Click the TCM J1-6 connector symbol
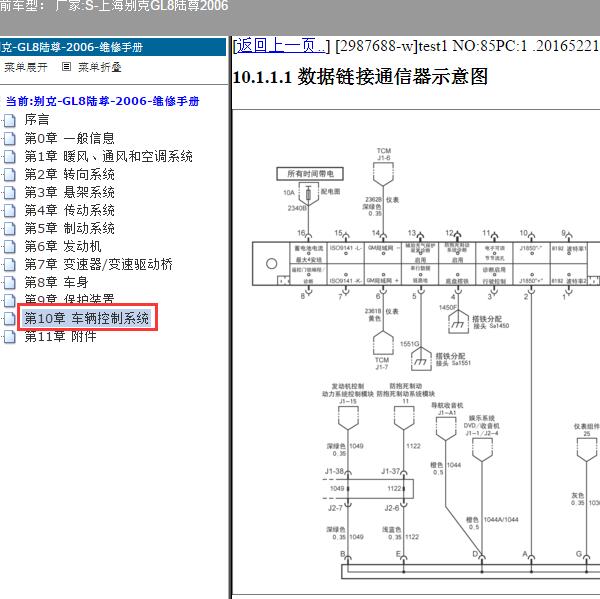 [x=383, y=174]
